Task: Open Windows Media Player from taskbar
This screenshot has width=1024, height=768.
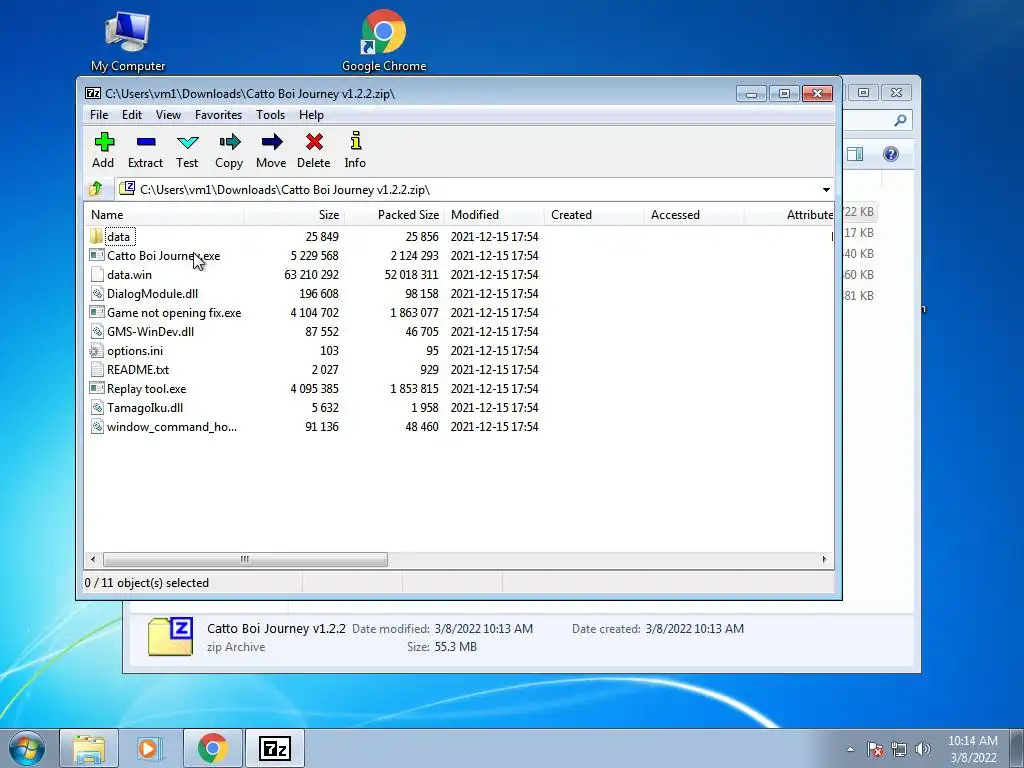Action: pos(150,748)
